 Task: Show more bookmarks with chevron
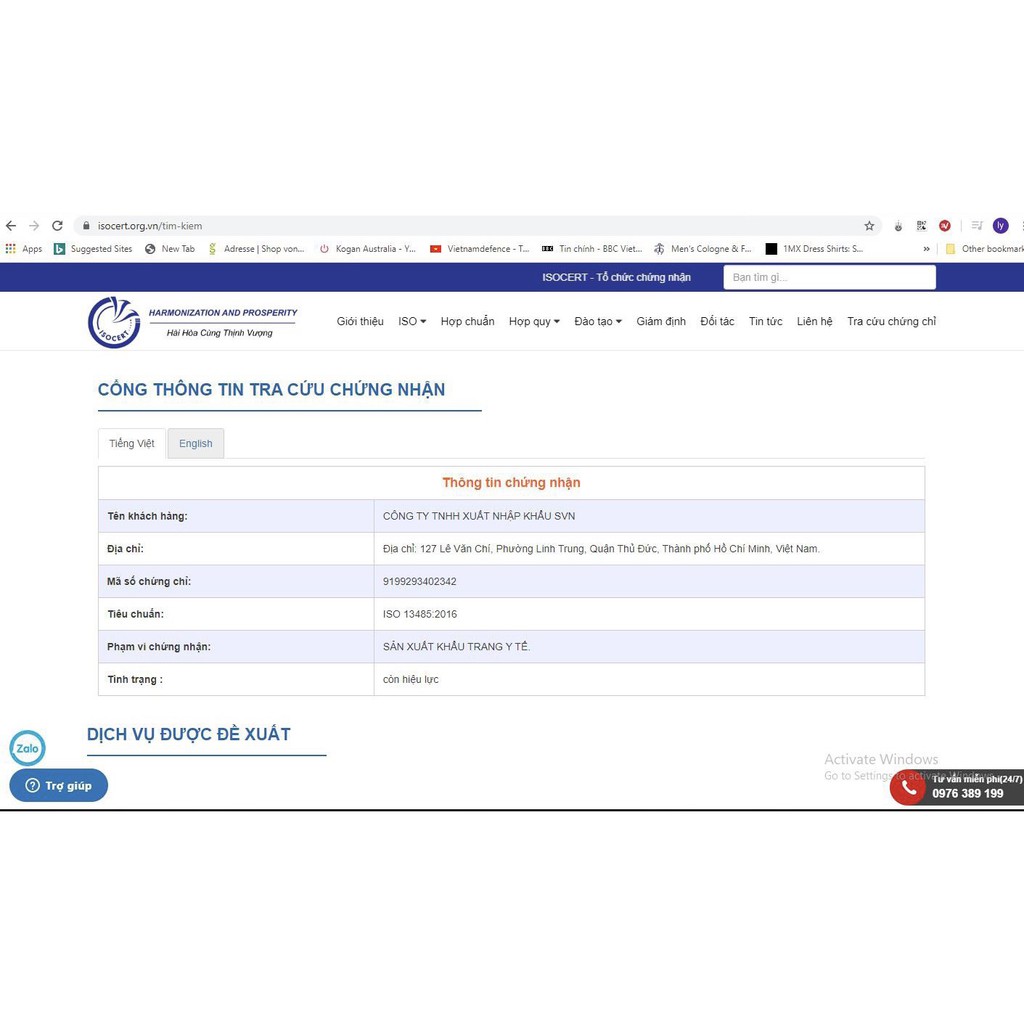926,249
